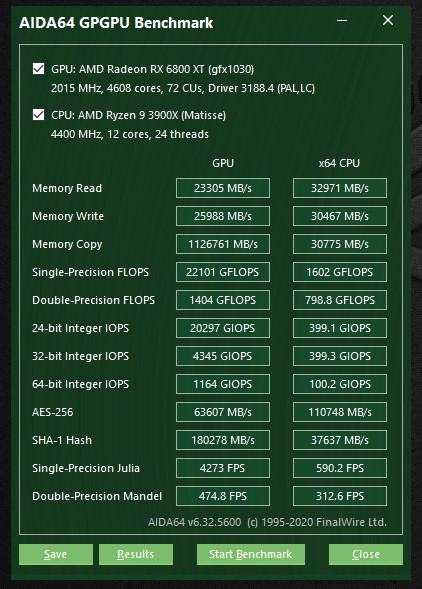Screen dimensions: 422x589
Task: Select the CPU AES-256 result 110748 MB/s
Action: pos(340,412)
